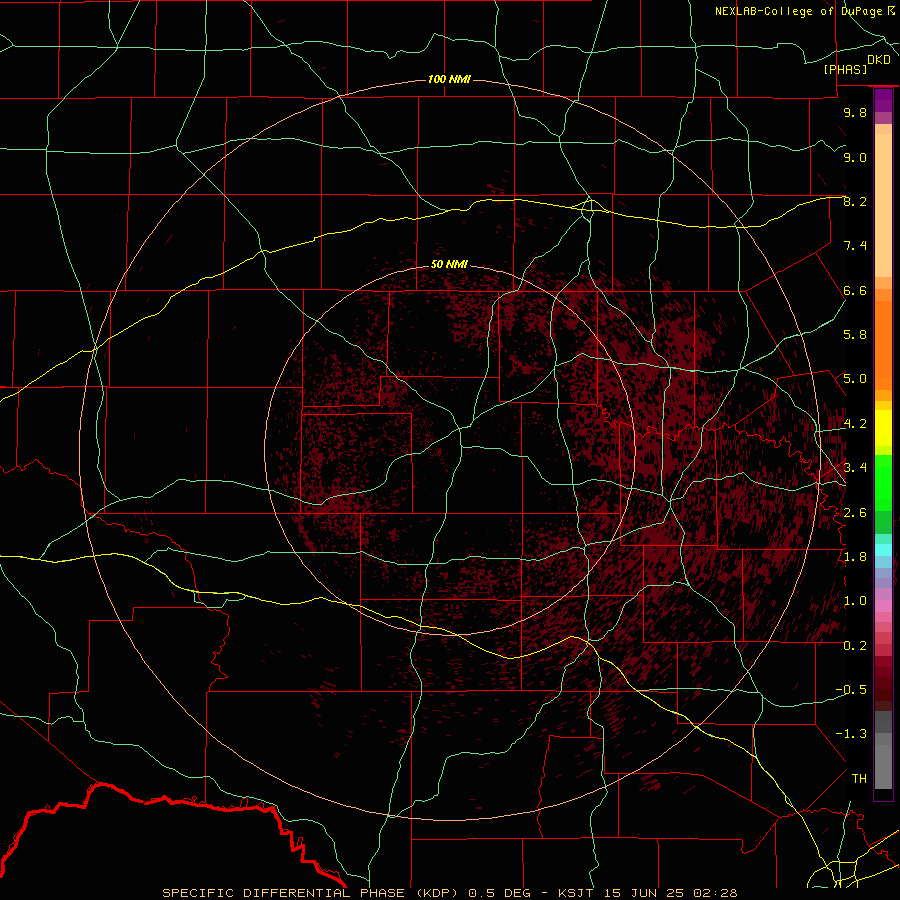
Task: Click the pink band of the color scale
Action: click(883, 606)
